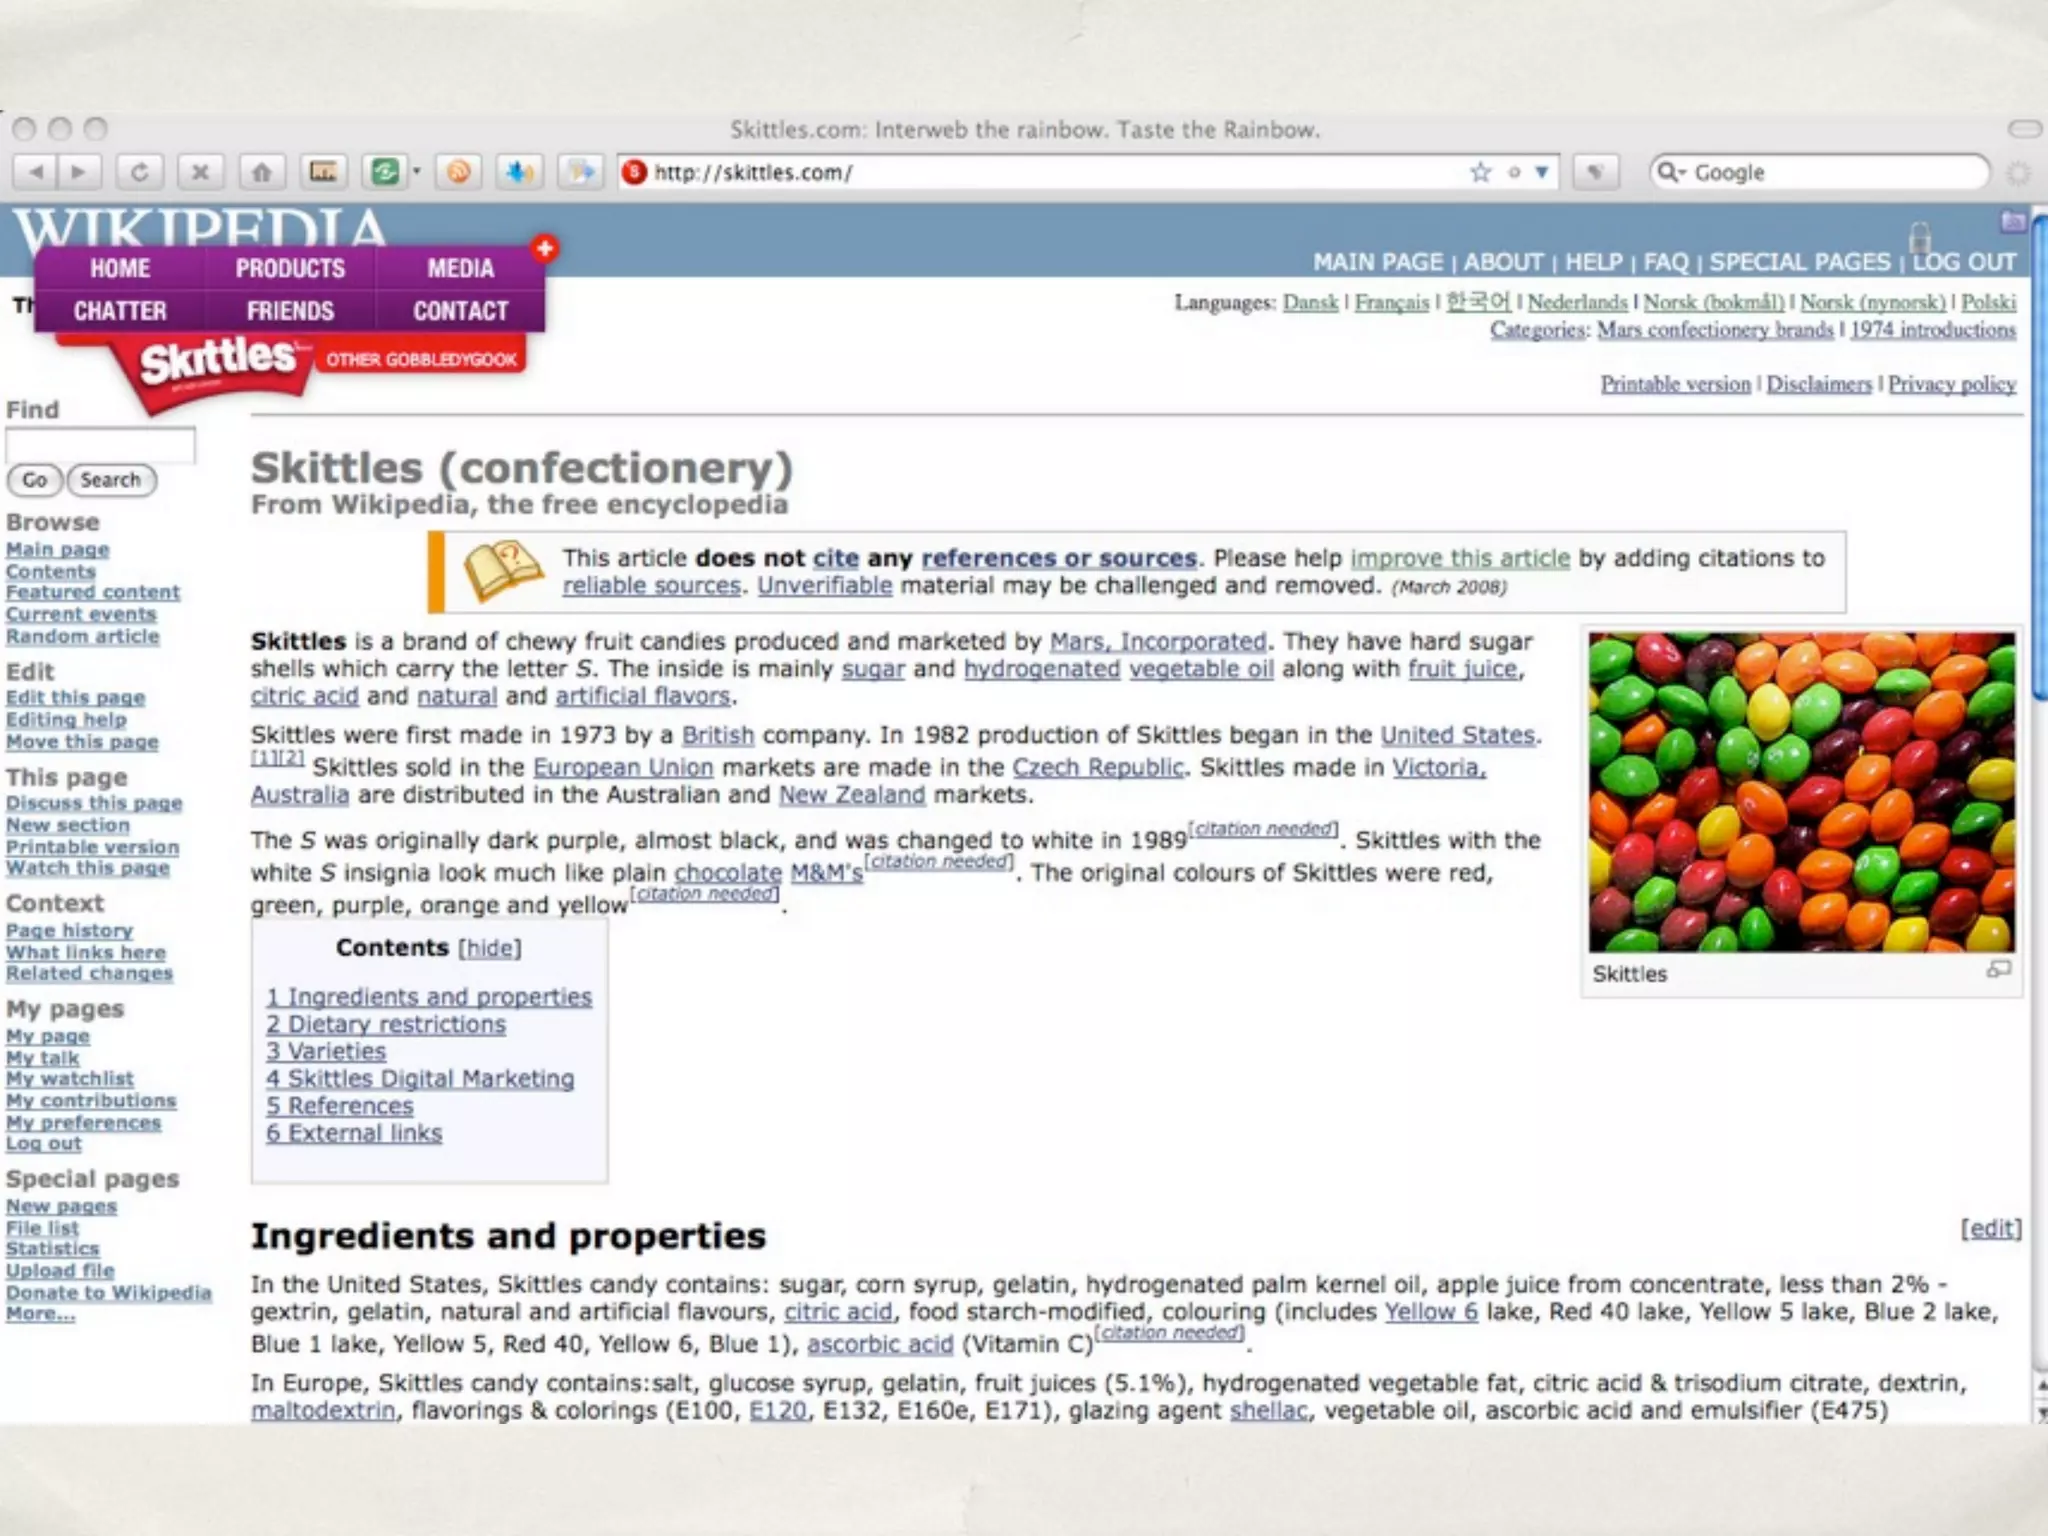Click the reload page icon
This screenshot has width=2048, height=1536.
[x=139, y=172]
